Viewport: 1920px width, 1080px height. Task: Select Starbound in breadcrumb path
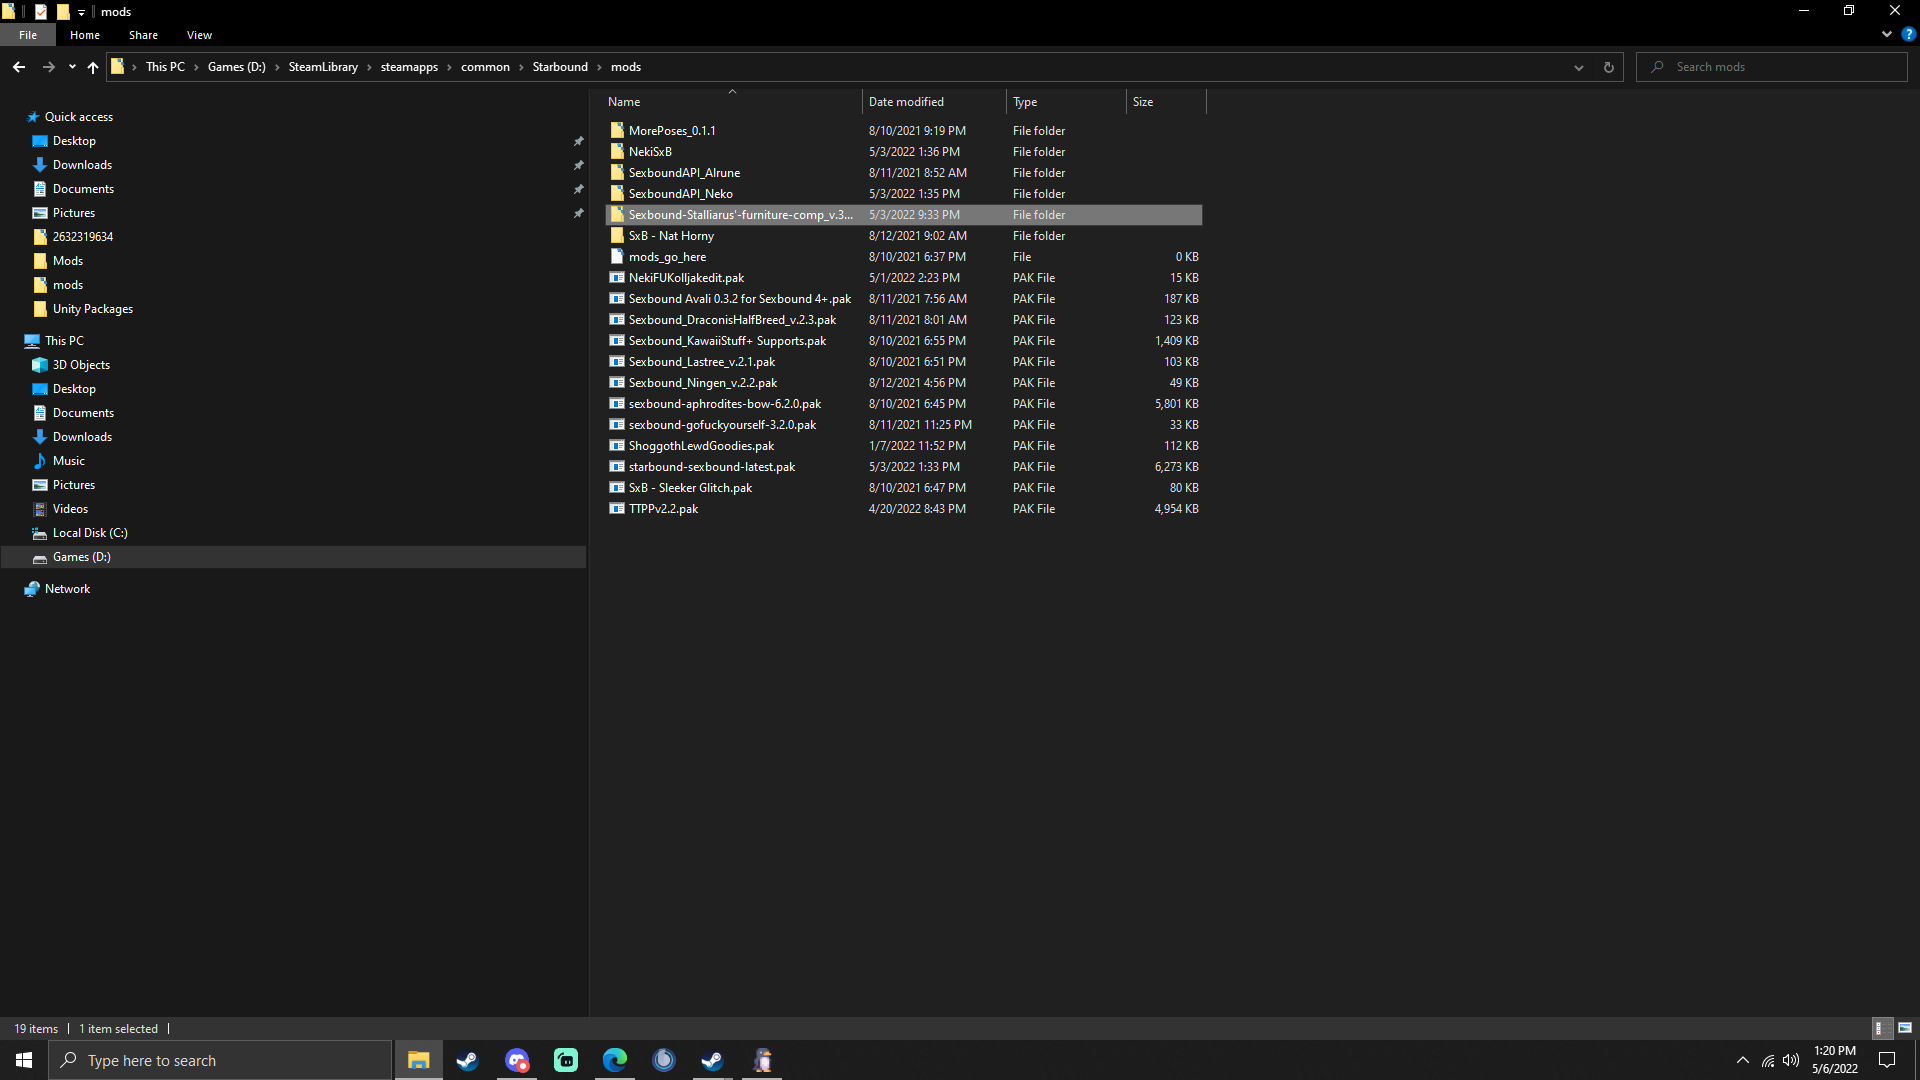[560, 67]
